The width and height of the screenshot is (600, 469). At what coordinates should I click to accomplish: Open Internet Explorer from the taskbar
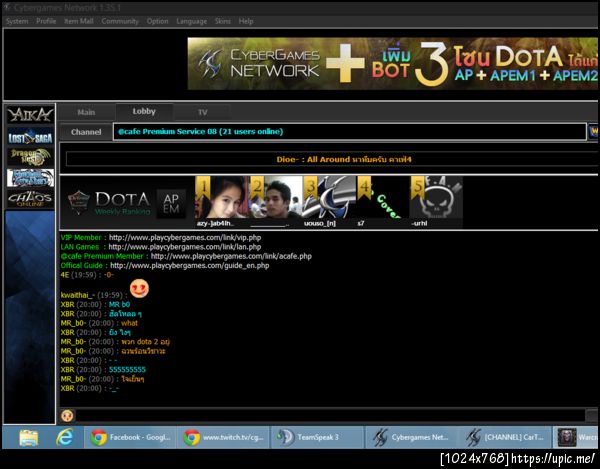pos(65,437)
